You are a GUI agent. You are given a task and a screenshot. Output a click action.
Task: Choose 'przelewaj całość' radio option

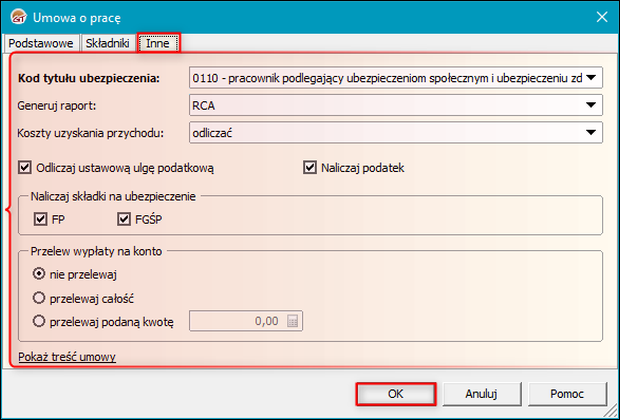pyautogui.click(x=40, y=297)
